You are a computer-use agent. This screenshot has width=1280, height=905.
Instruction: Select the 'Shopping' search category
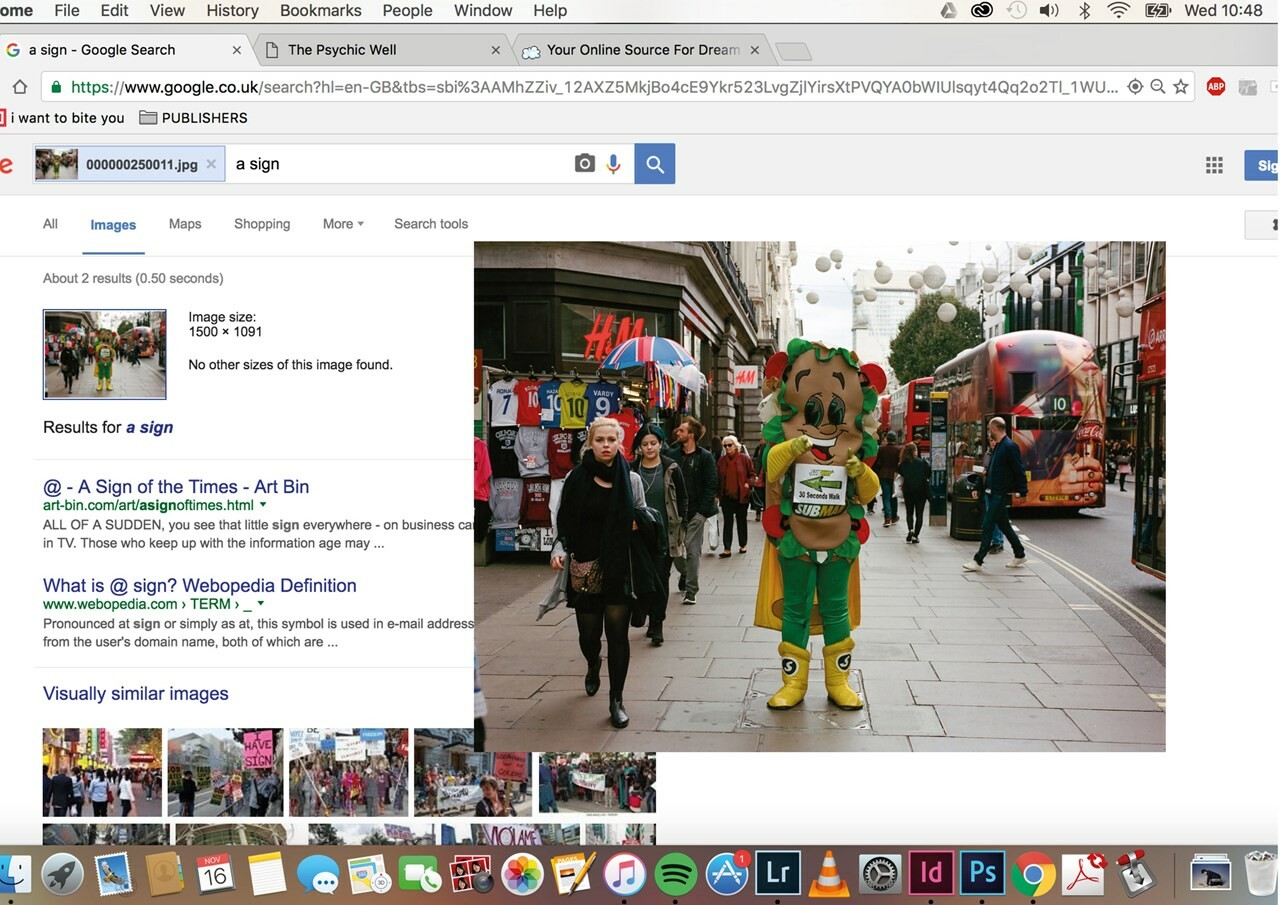[262, 224]
